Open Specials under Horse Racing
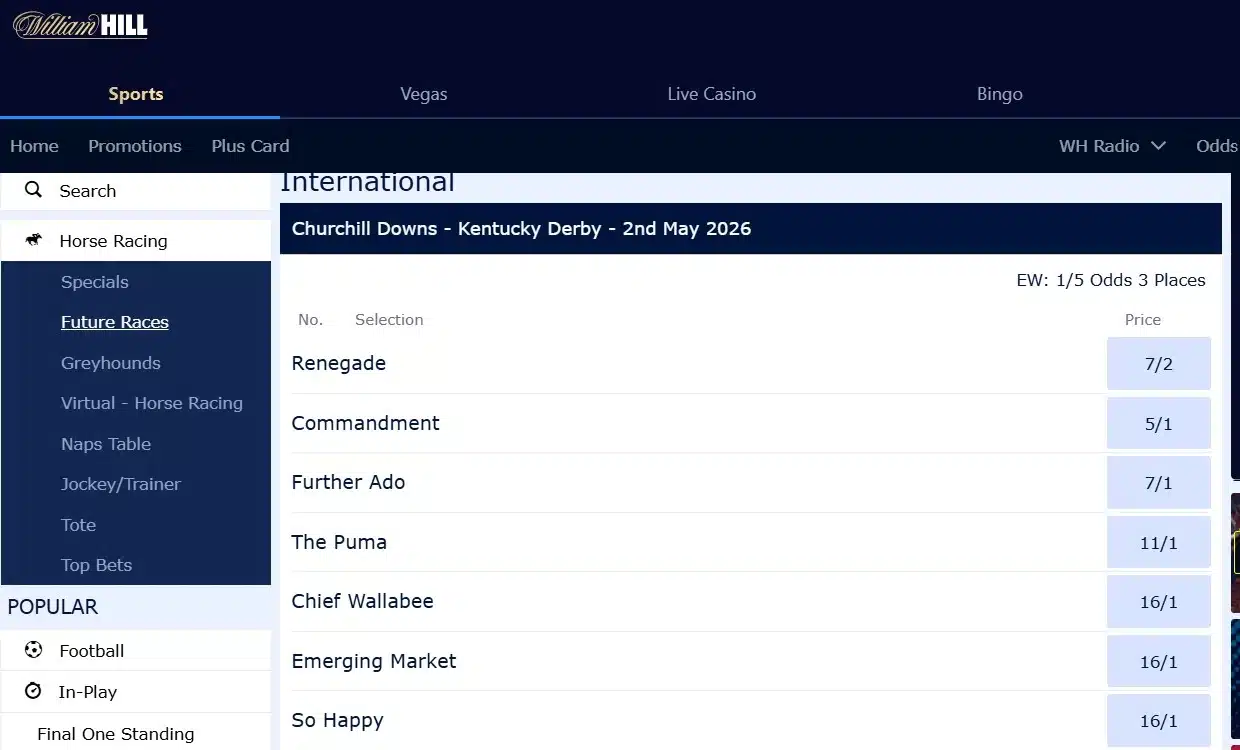 (95, 282)
